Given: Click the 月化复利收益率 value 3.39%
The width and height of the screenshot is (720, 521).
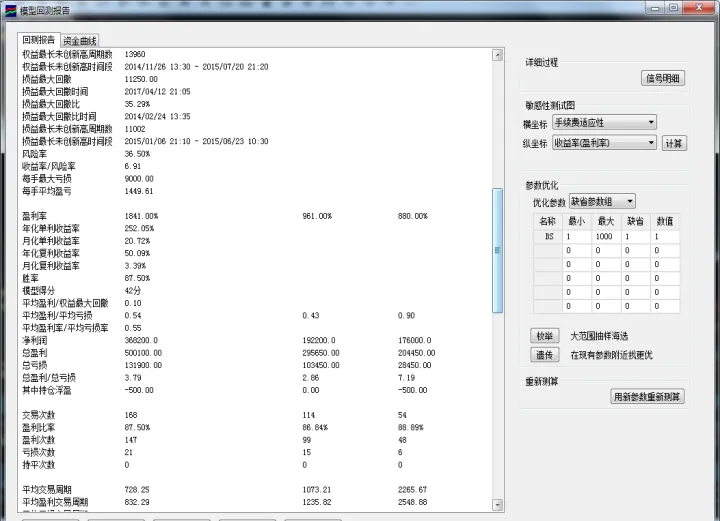Looking at the screenshot, I should tap(135, 266).
